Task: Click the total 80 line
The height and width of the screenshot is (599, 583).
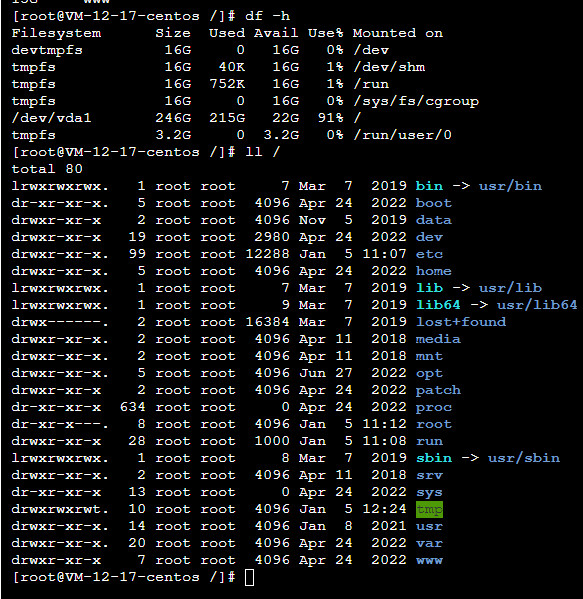Action: pyautogui.click(x=47, y=169)
